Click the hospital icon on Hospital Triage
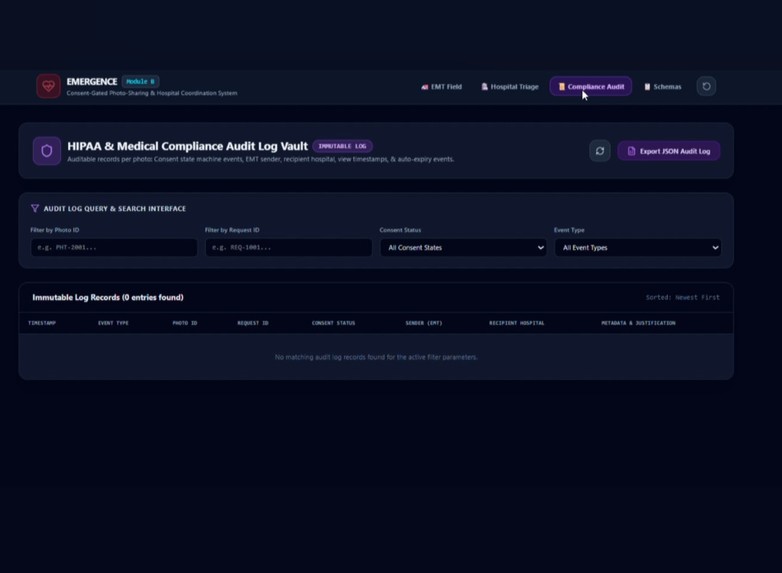Screen dimensions: 782x573 point(484,87)
